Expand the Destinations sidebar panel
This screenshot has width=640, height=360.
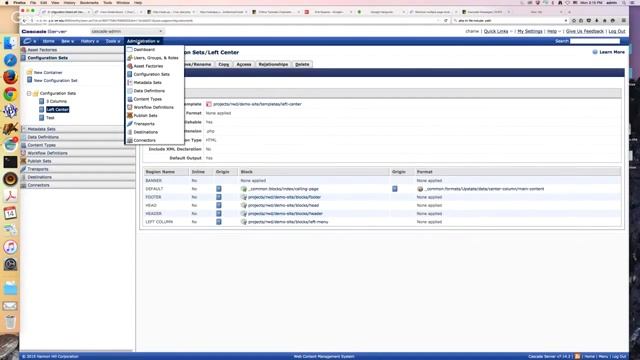pyautogui.click(x=78, y=177)
